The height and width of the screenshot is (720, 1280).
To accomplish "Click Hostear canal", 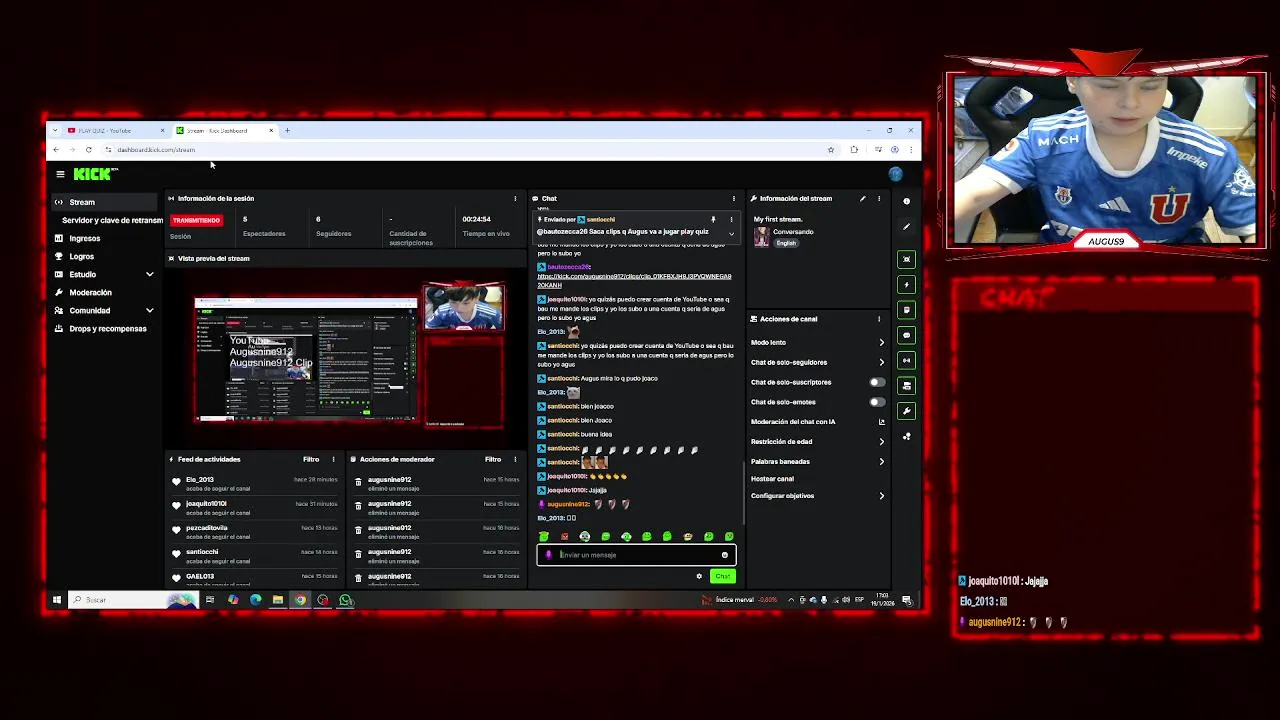I will (772, 479).
